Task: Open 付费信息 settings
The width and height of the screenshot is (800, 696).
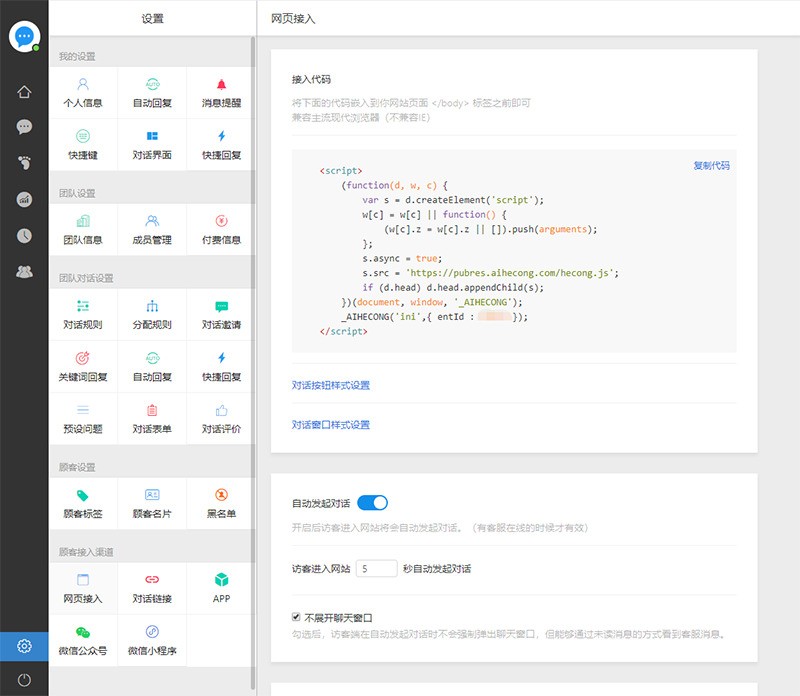Action: coord(221,230)
